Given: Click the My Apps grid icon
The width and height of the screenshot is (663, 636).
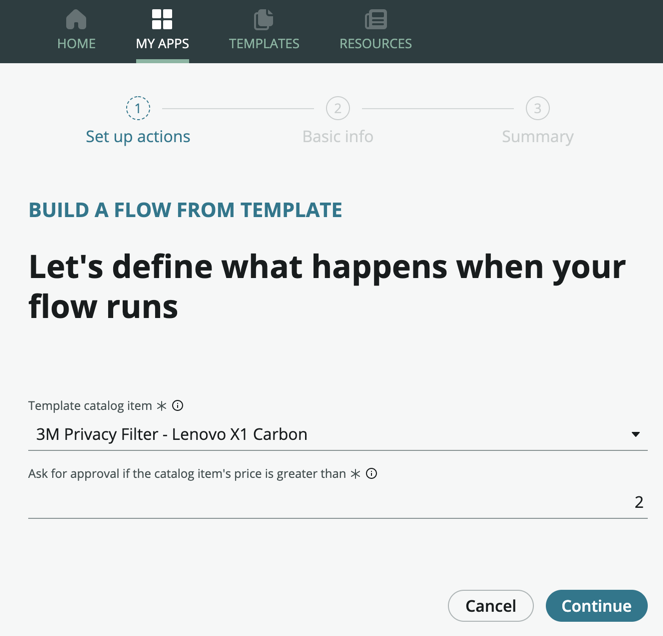Looking at the screenshot, I should click(x=162, y=19).
